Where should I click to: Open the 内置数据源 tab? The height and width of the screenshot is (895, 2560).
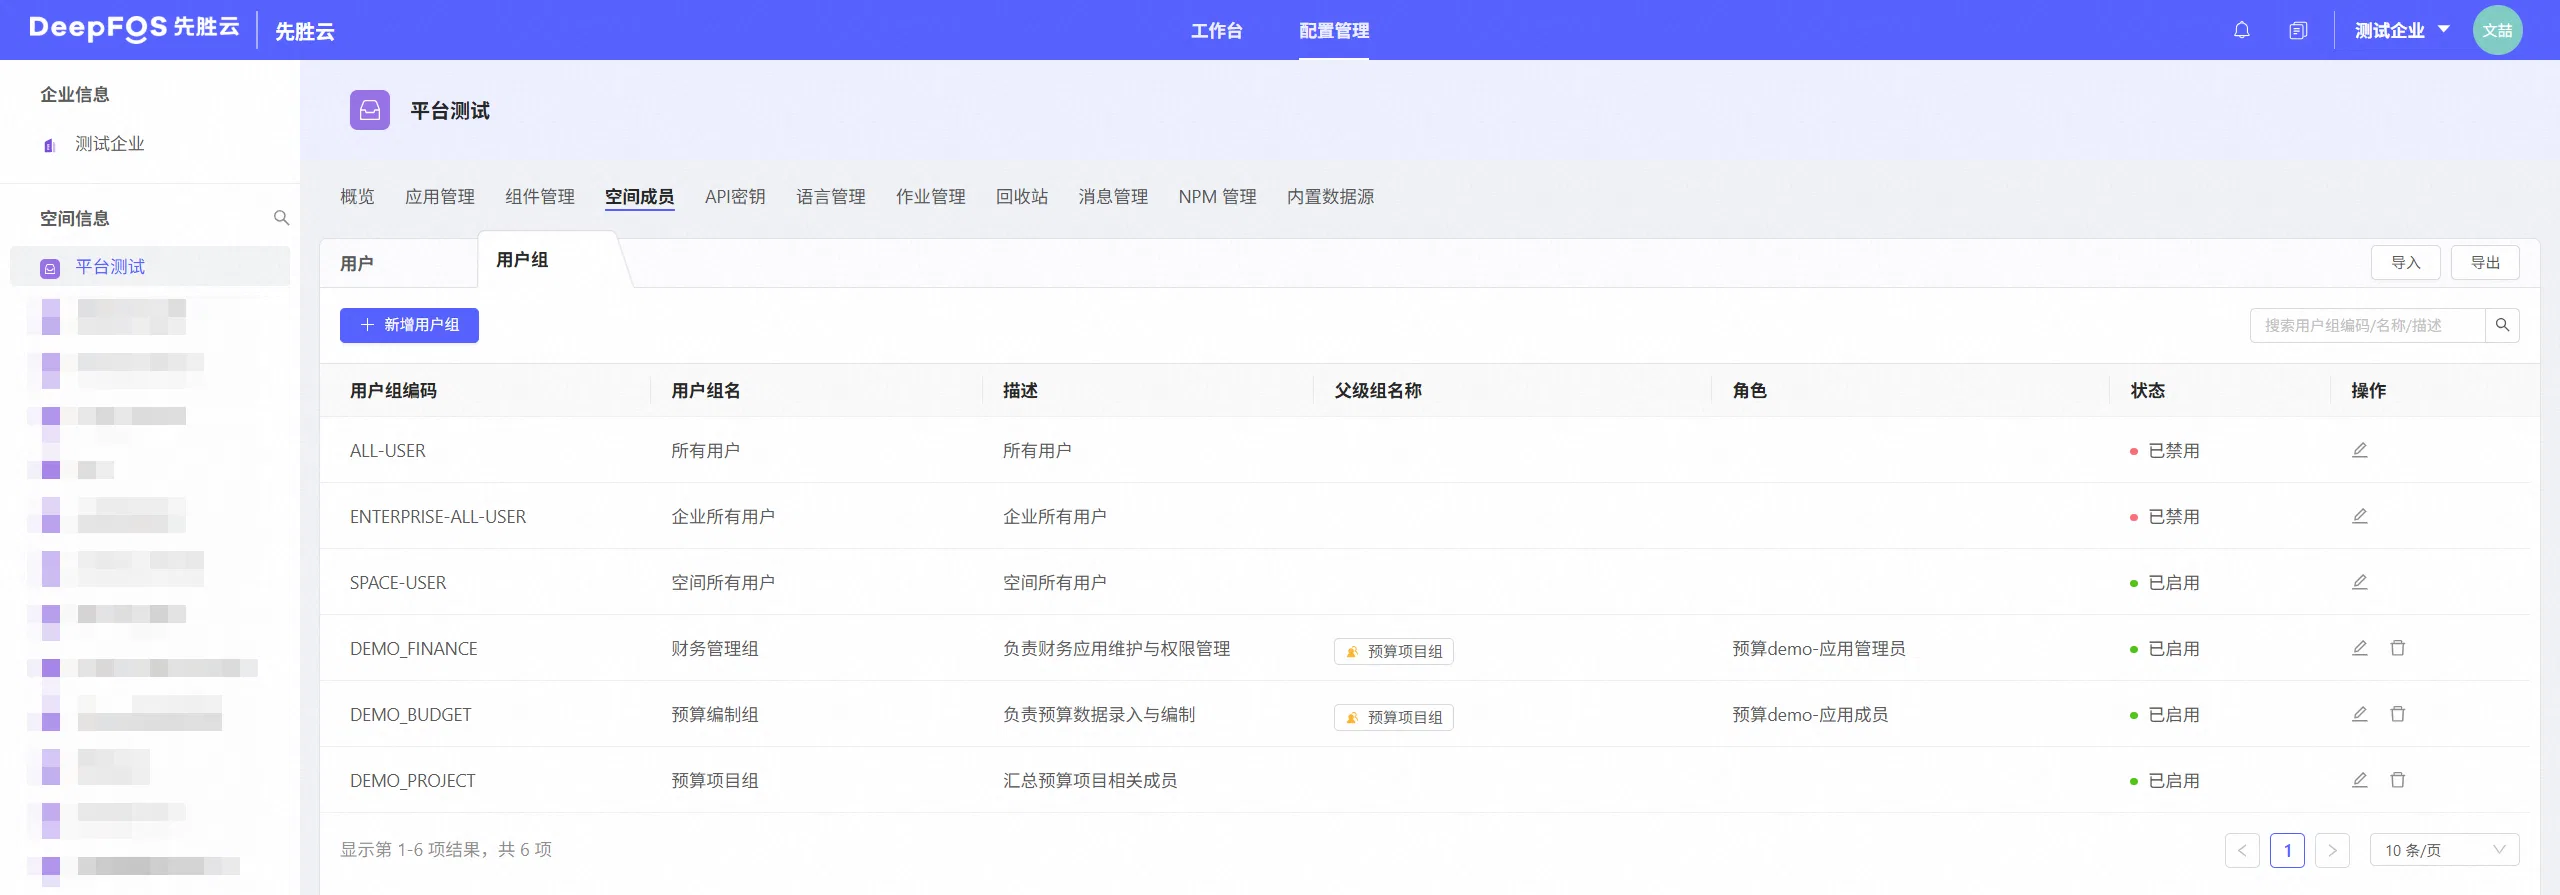click(x=1330, y=197)
